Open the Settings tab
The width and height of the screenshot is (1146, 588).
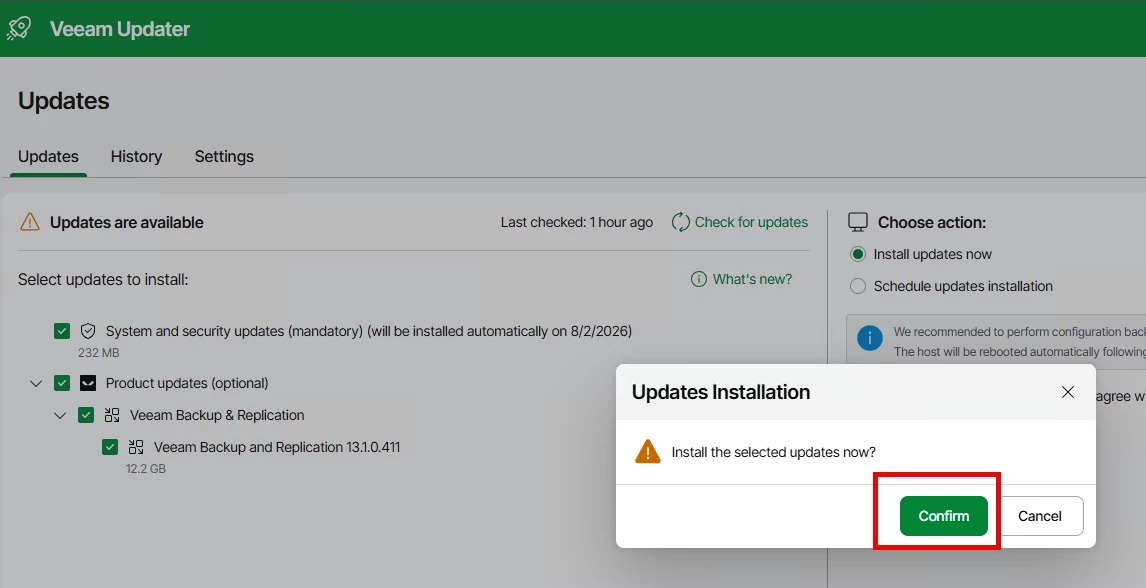point(224,156)
